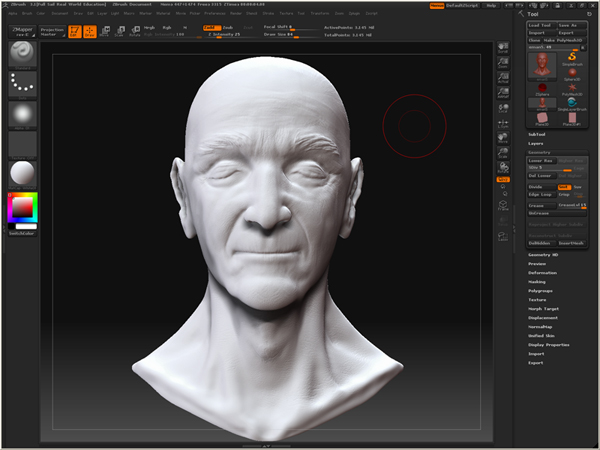Click the Load Tool button

[540, 24]
